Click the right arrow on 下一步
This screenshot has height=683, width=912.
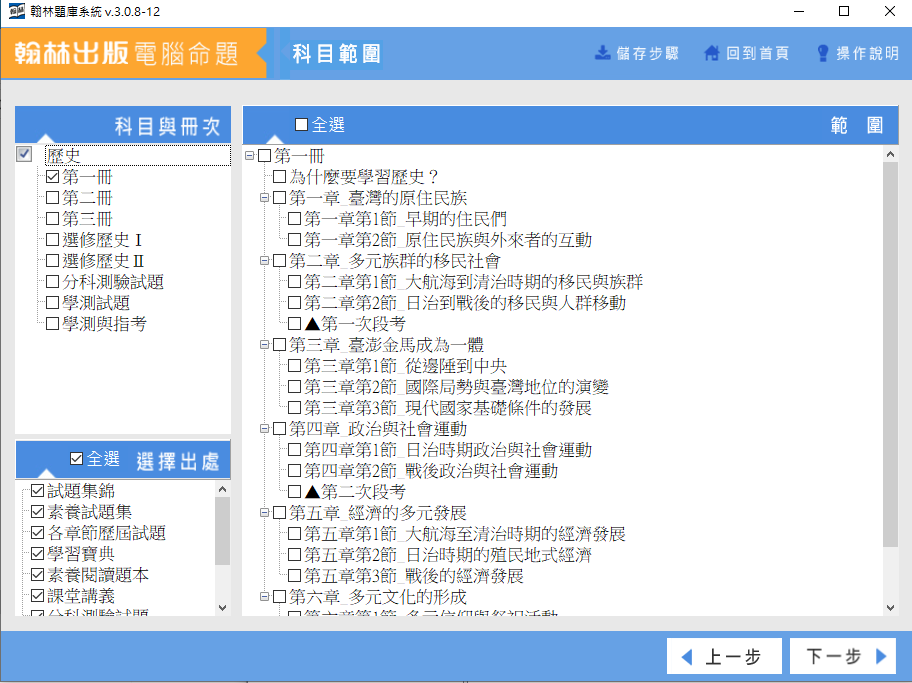(881, 657)
